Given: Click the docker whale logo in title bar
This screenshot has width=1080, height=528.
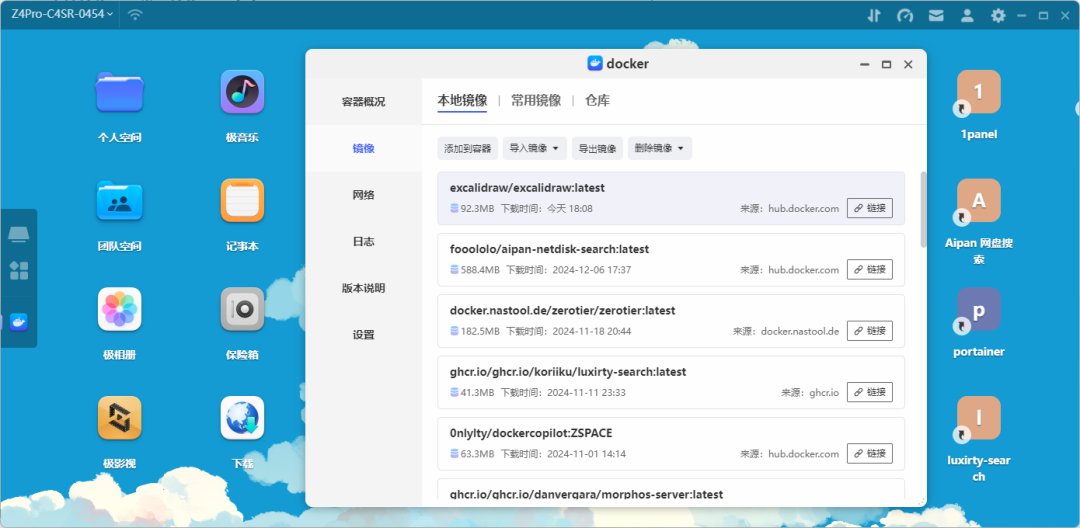Looking at the screenshot, I should 595,64.
